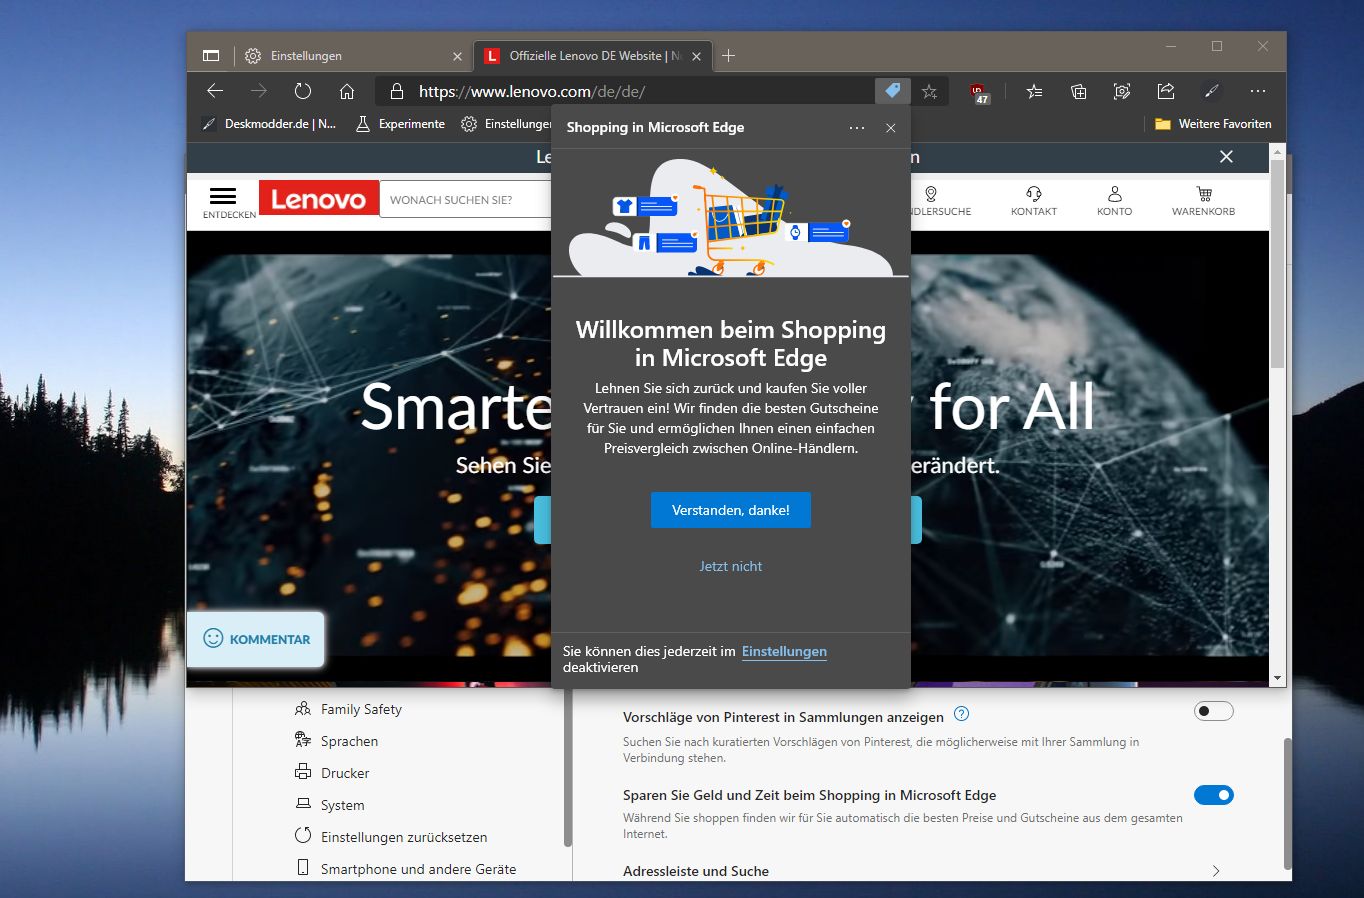Open Weitere Favoriten folder
Viewport: 1364px width, 898px height.
click(1213, 124)
